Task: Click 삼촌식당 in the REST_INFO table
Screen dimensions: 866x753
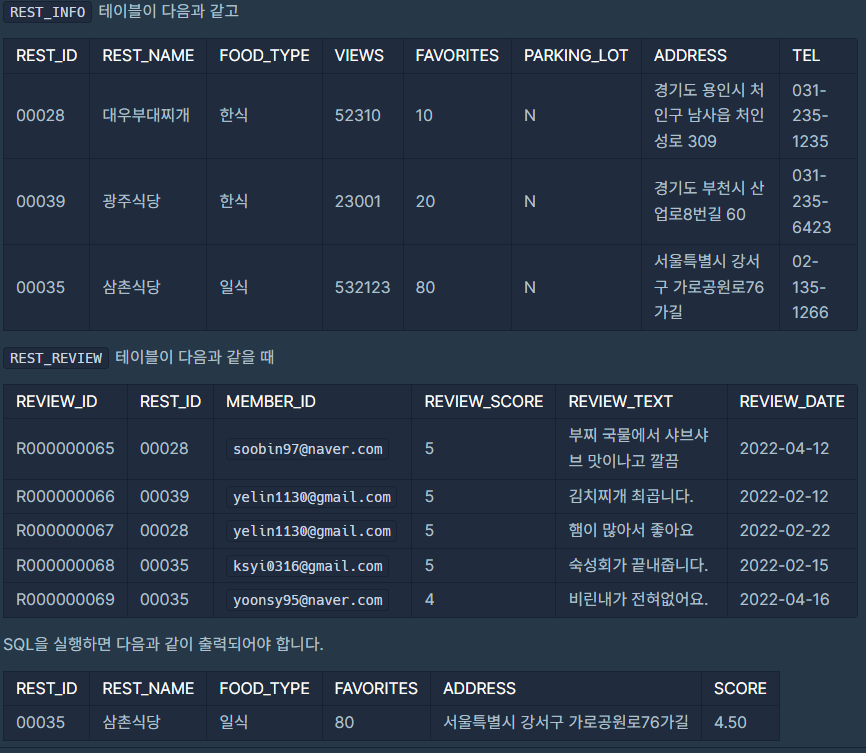Action: tap(131, 287)
